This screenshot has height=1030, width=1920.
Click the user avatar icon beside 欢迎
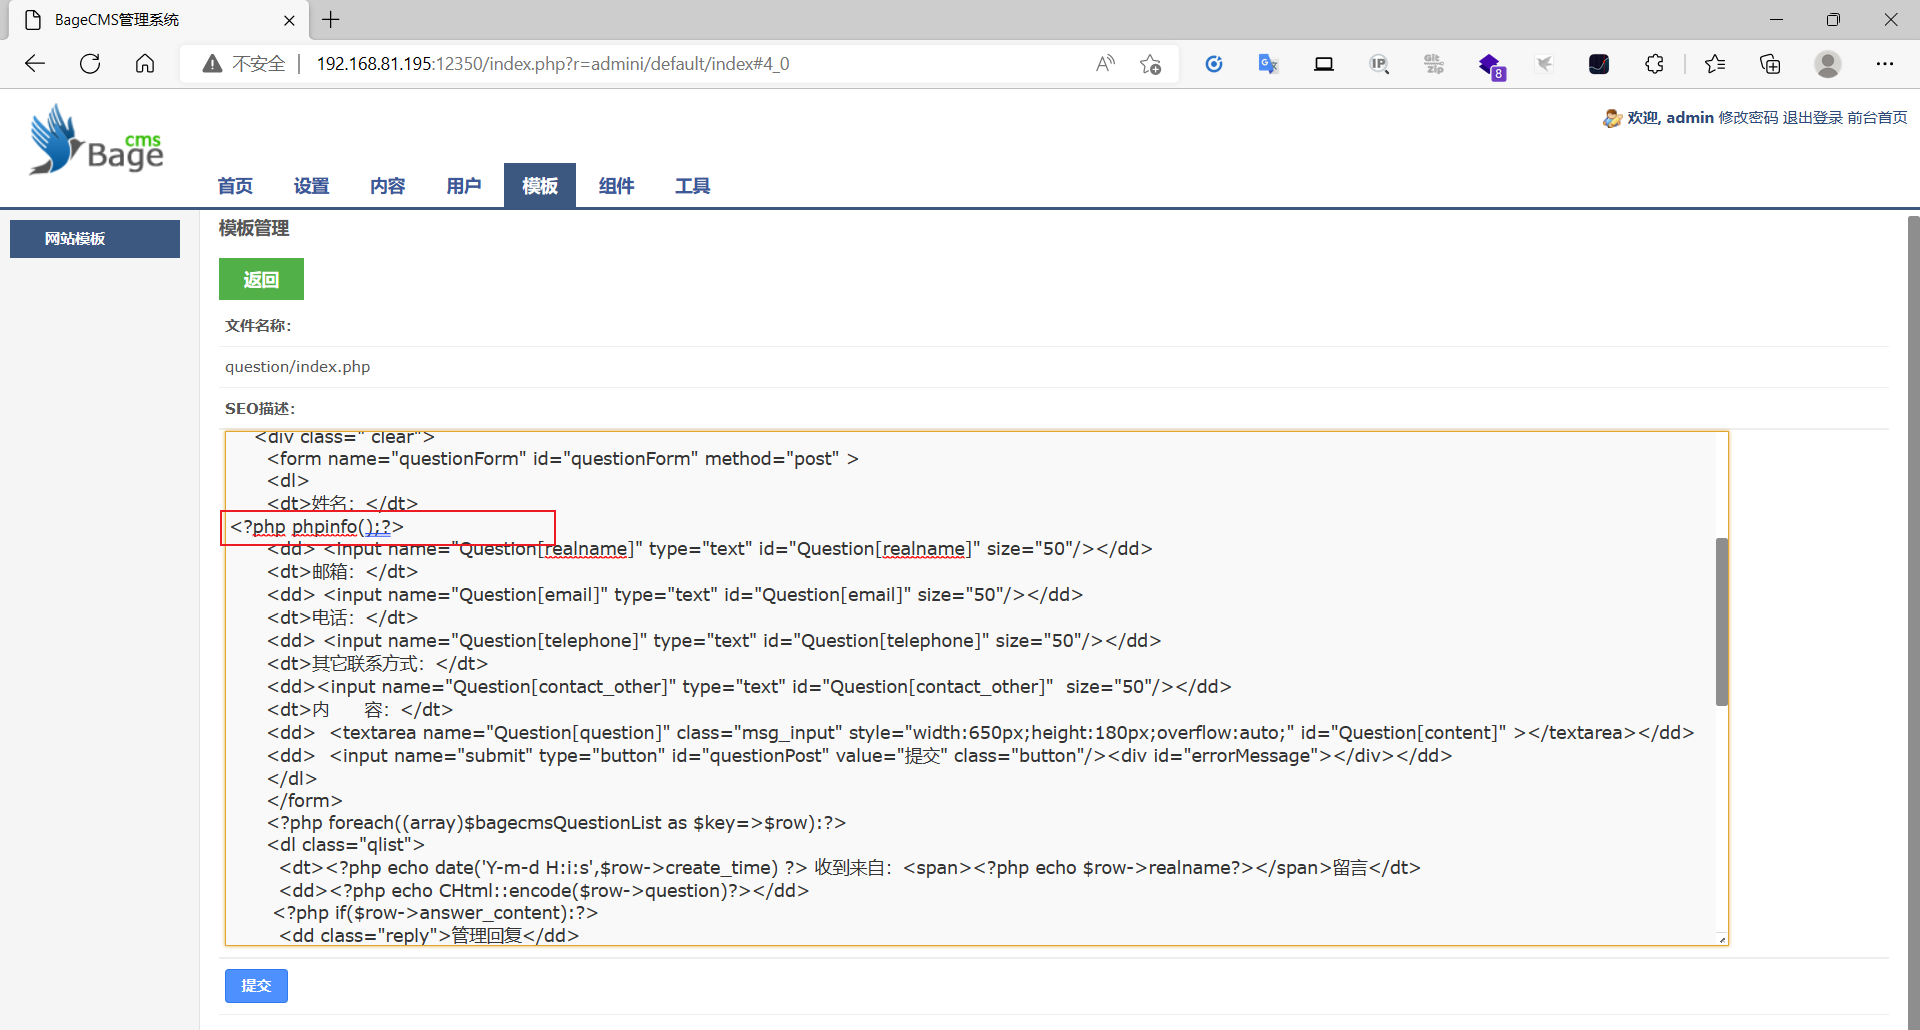coord(1612,118)
